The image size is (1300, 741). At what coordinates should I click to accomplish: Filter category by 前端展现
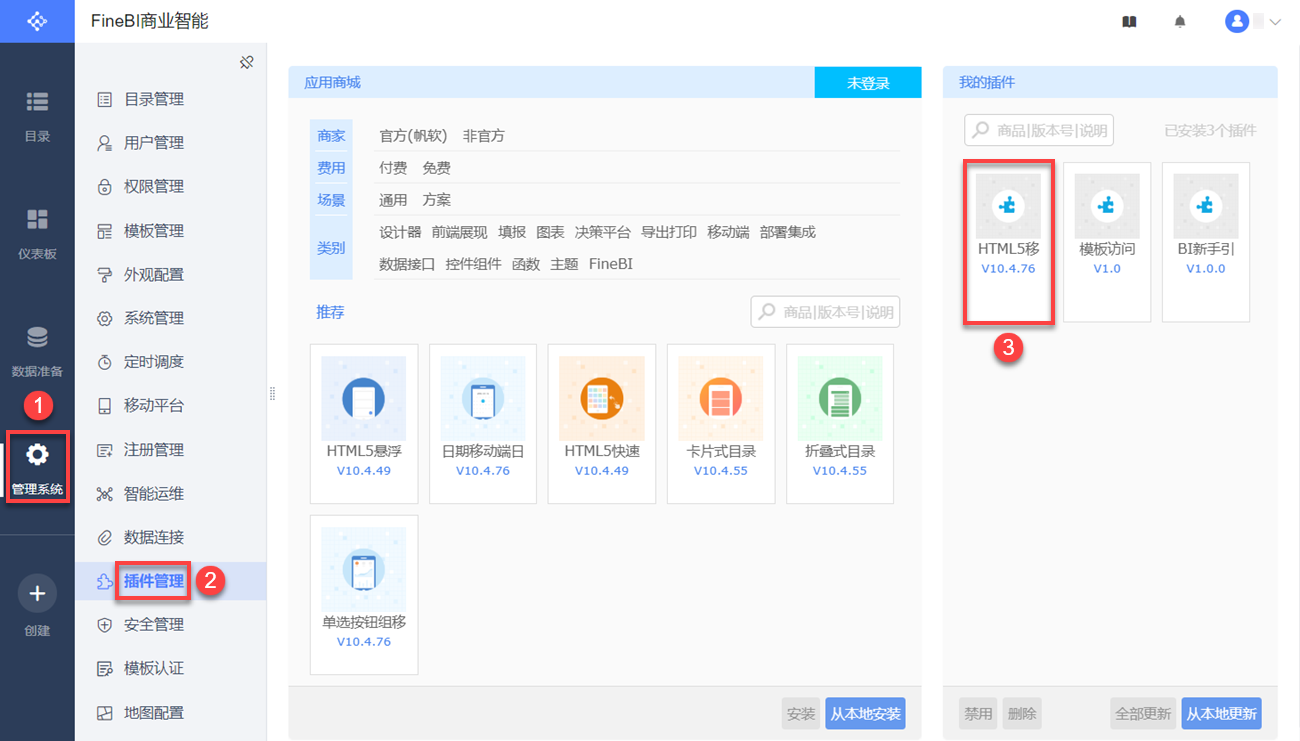pyautogui.click(x=460, y=232)
